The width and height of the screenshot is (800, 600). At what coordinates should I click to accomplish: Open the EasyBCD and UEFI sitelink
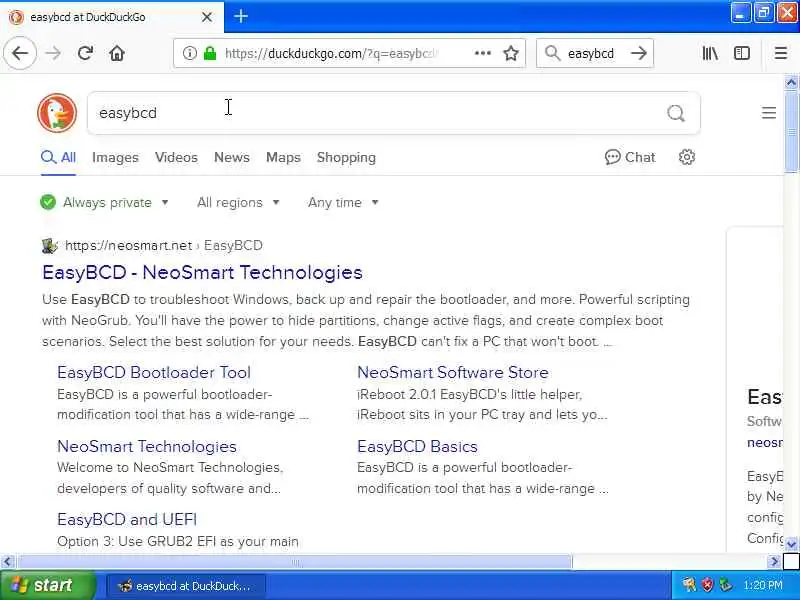(127, 519)
